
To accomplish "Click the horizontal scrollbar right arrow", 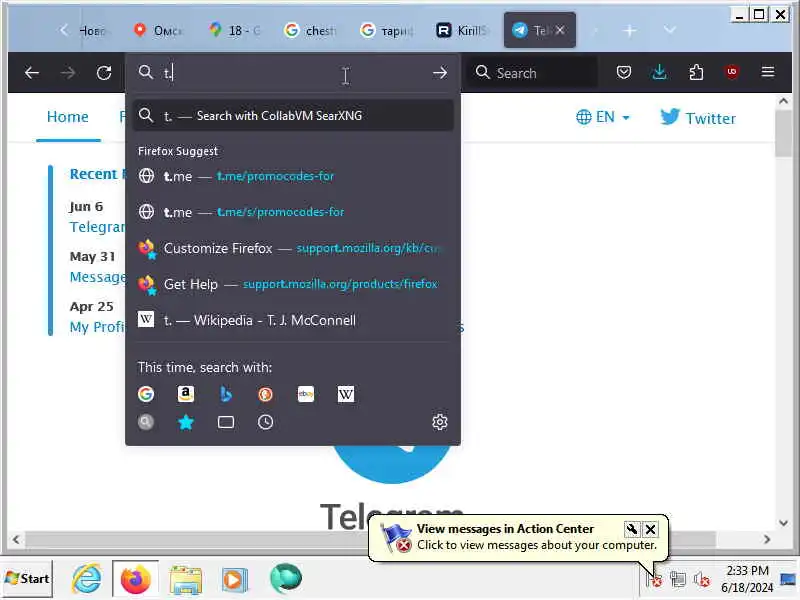I will (x=766, y=539).
